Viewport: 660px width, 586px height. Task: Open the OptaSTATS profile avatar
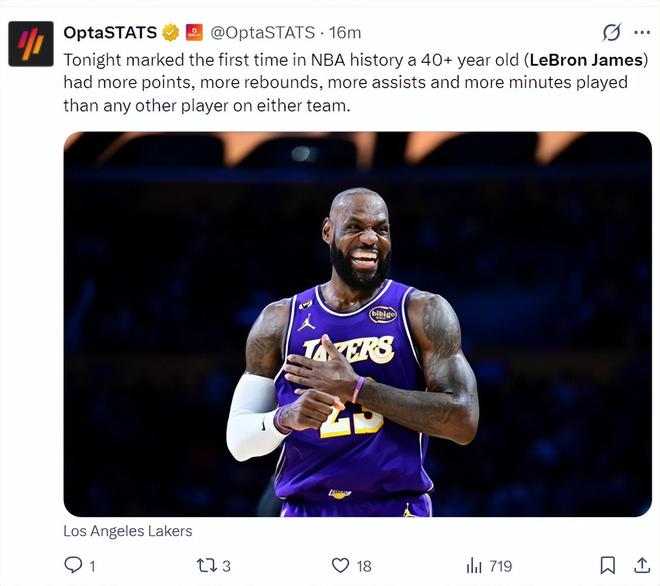click(31, 44)
